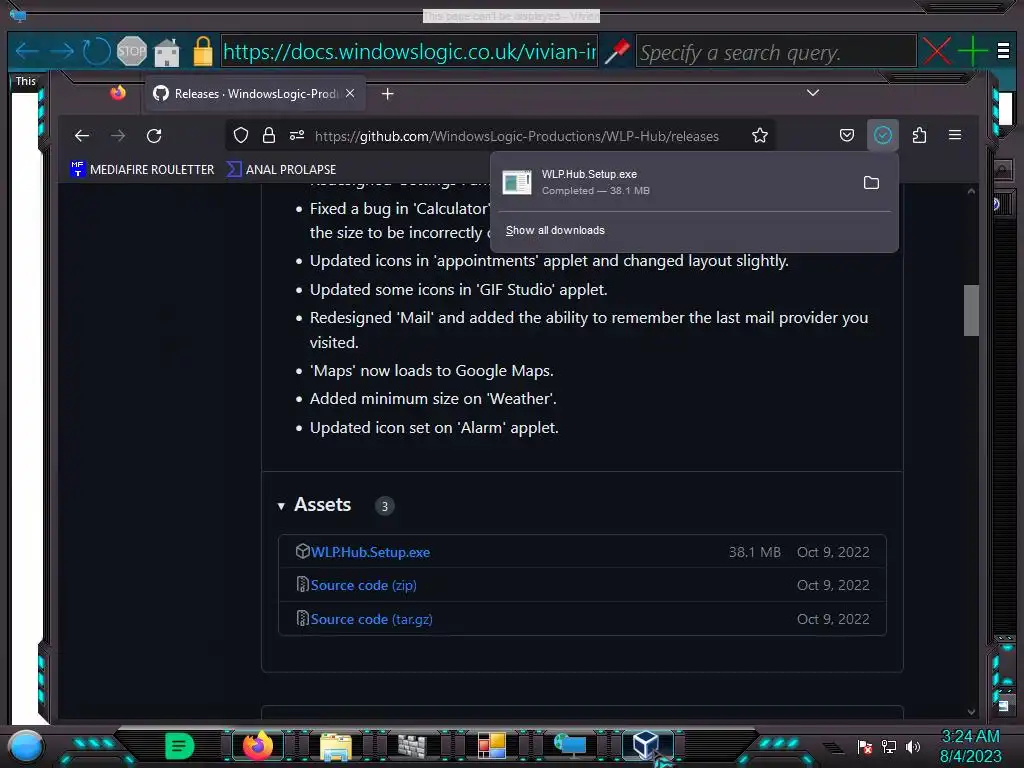
Task: Open the VirtualBox cube taskbar icon
Action: coord(647,745)
